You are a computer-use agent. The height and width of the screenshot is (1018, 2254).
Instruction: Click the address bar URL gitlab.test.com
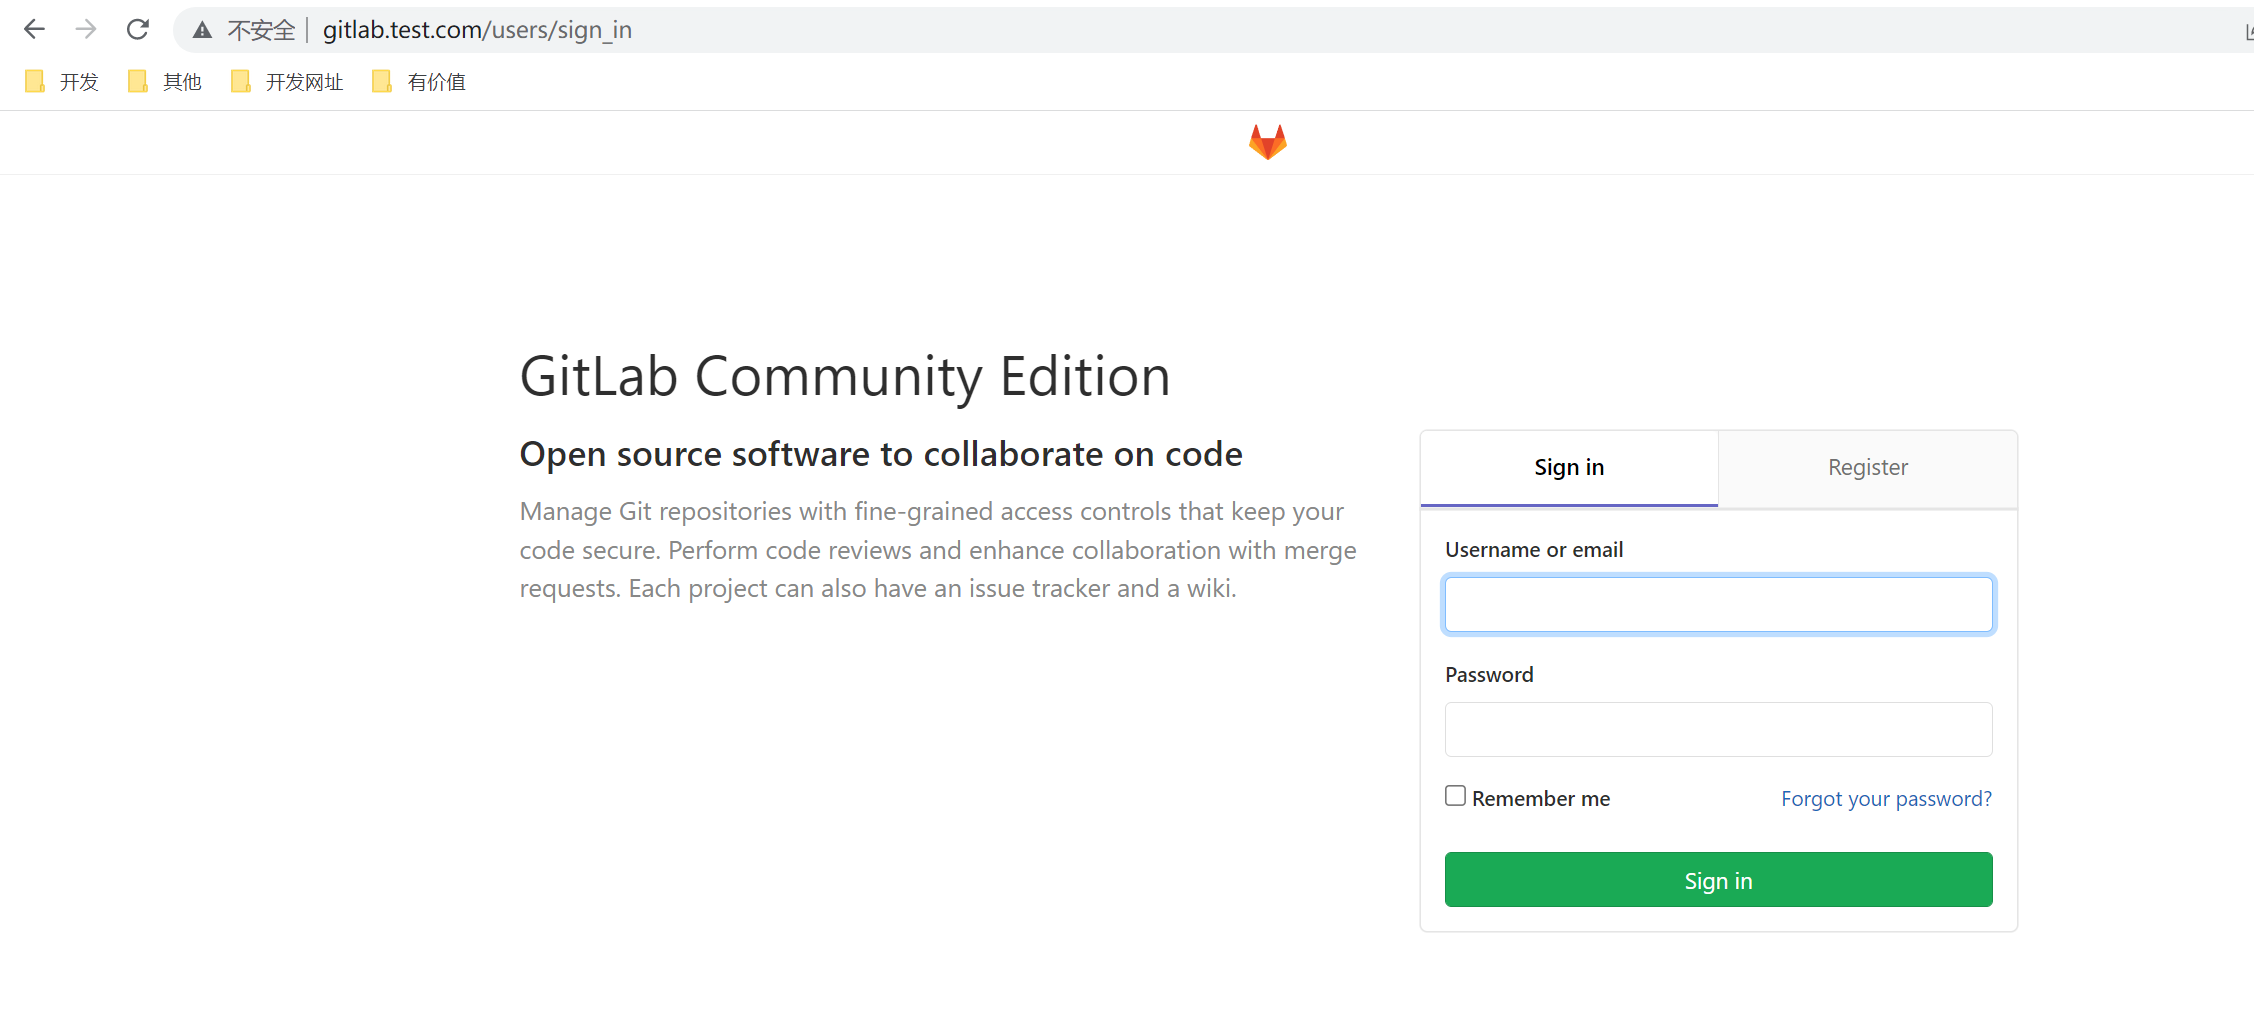[x=477, y=30]
